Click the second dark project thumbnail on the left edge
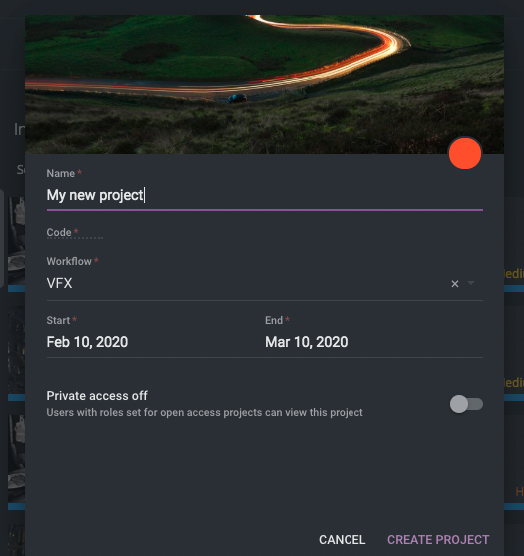 click(x=16, y=350)
